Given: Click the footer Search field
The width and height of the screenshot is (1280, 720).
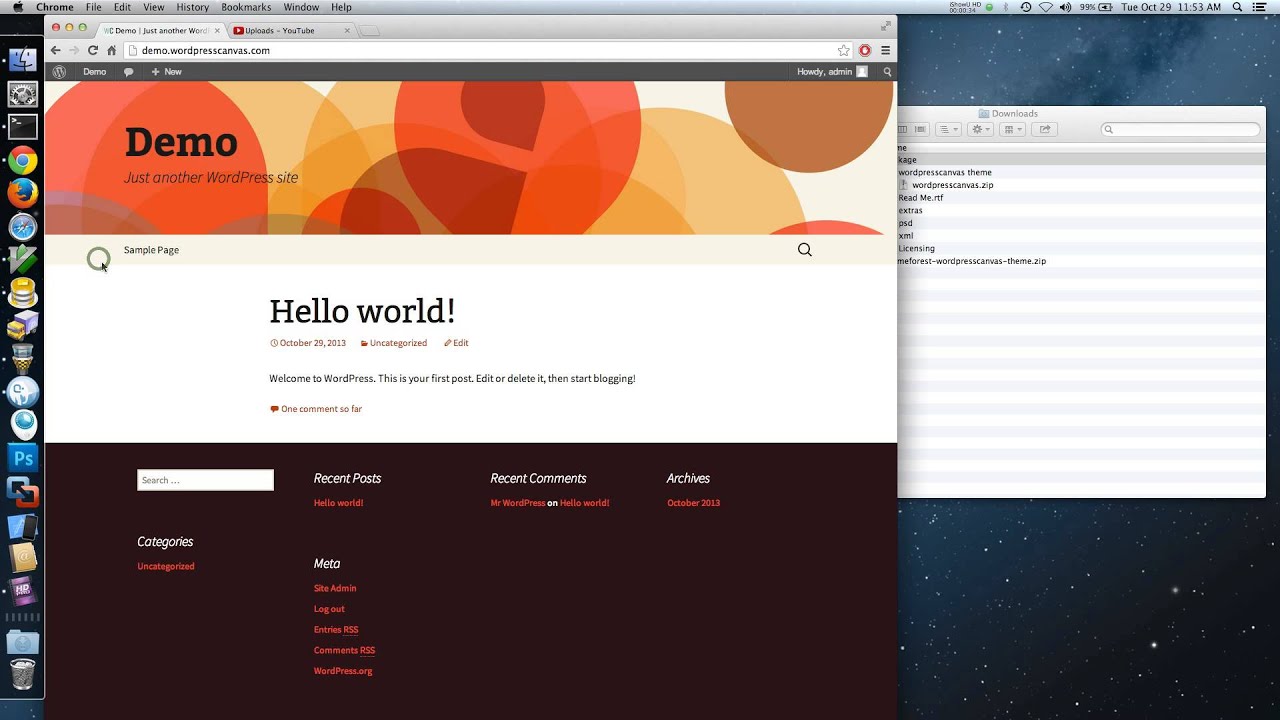Looking at the screenshot, I should [205, 480].
